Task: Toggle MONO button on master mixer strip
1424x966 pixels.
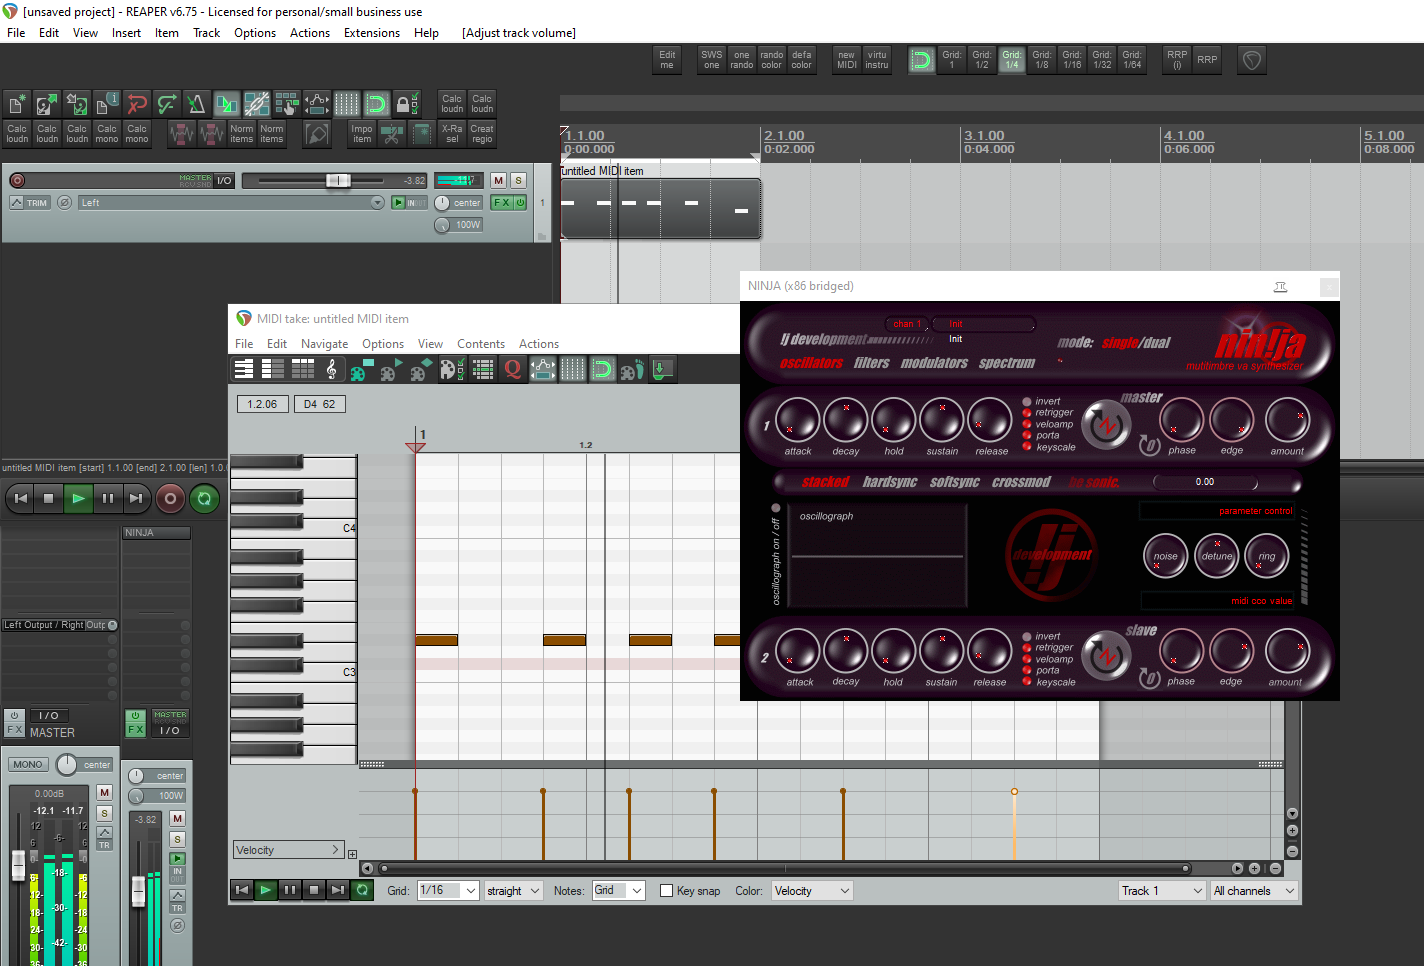Action: click(x=28, y=765)
